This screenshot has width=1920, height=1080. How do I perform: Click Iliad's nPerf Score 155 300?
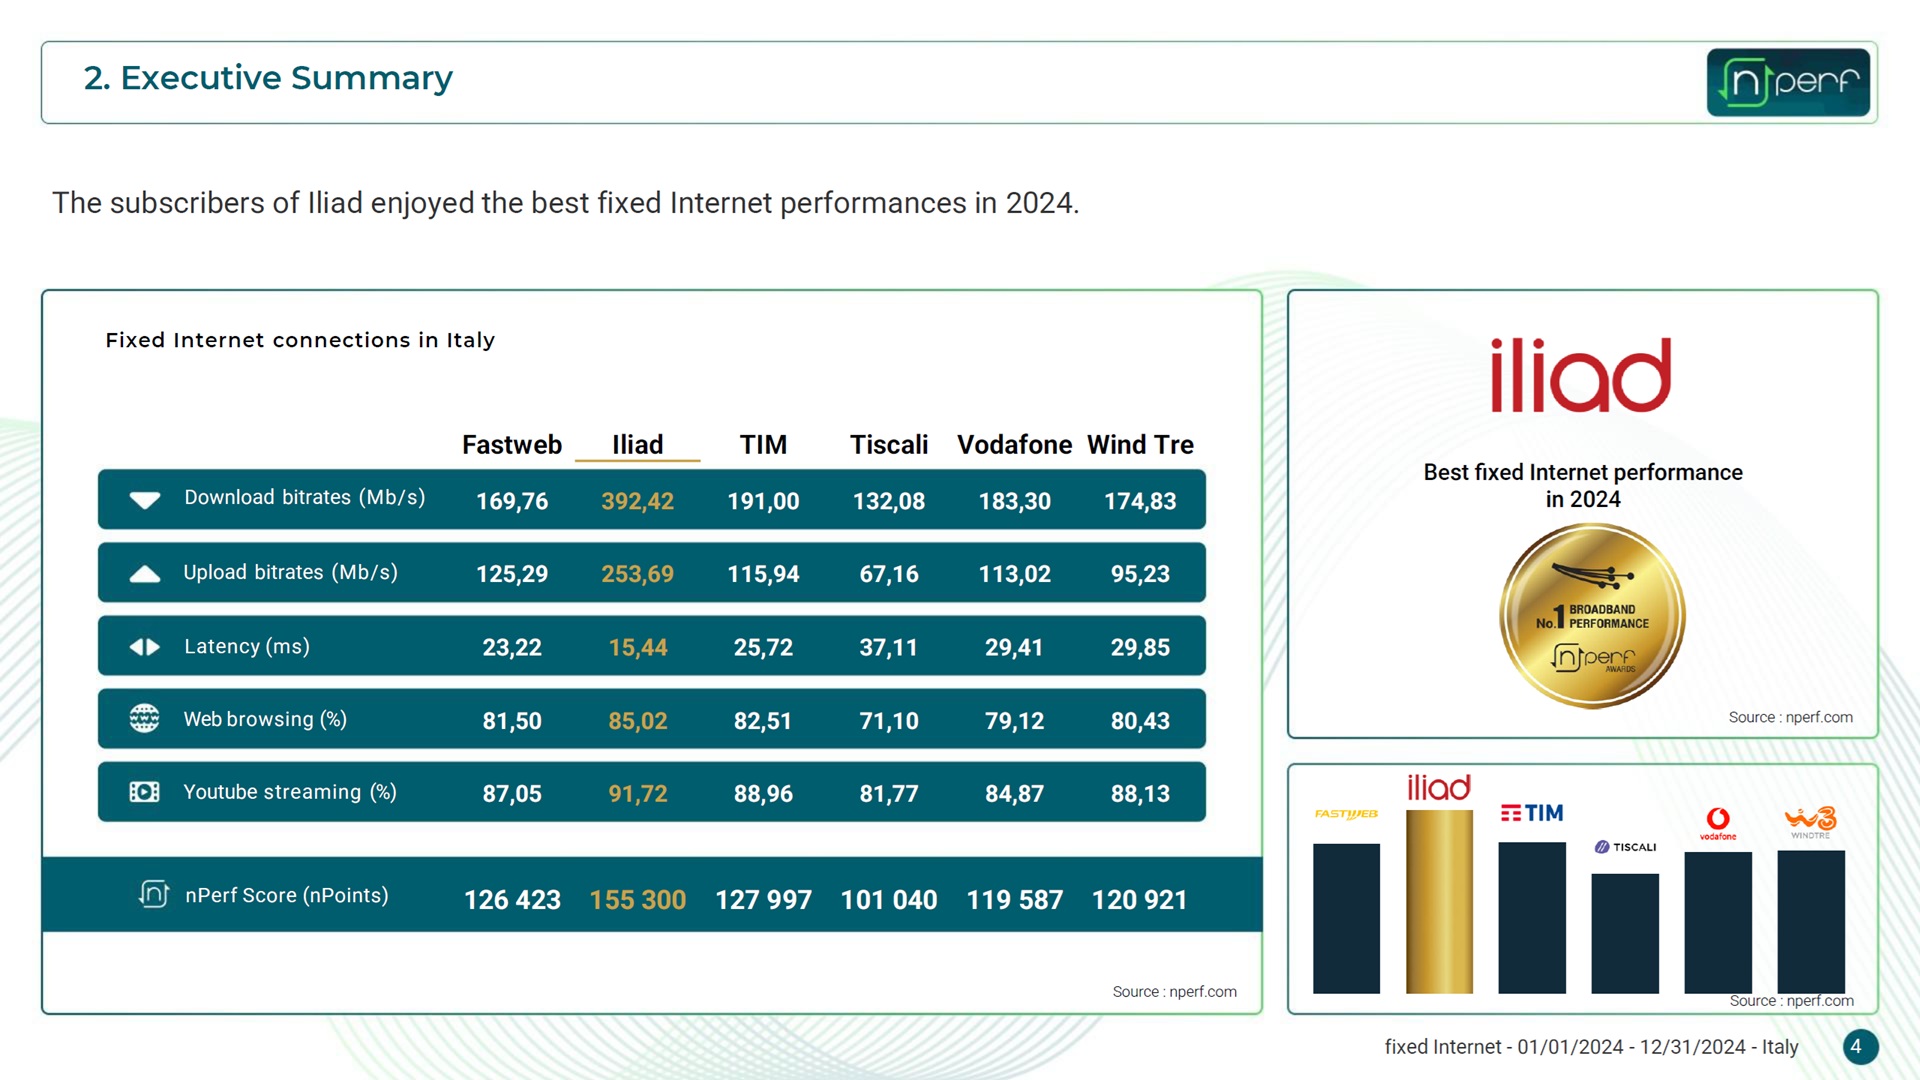click(637, 900)
